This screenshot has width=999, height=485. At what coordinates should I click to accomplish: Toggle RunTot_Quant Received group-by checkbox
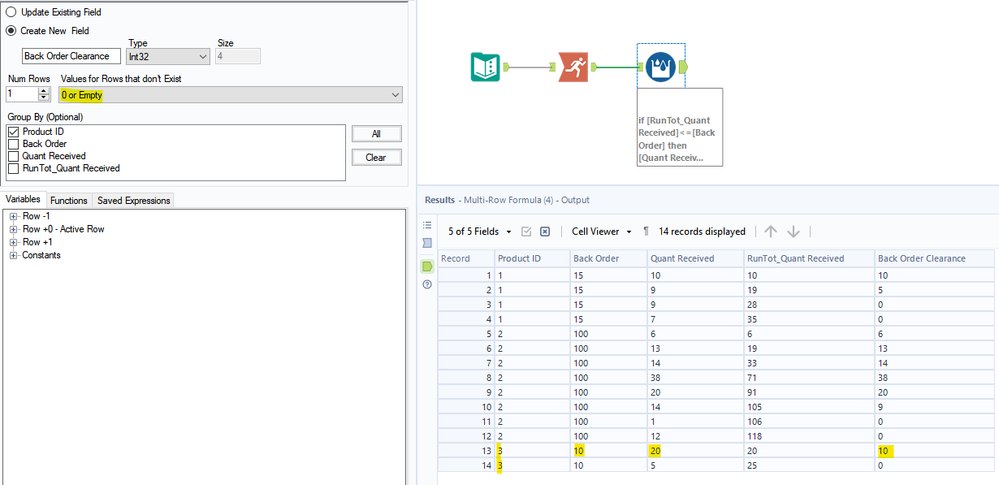[x=14, y=168]
